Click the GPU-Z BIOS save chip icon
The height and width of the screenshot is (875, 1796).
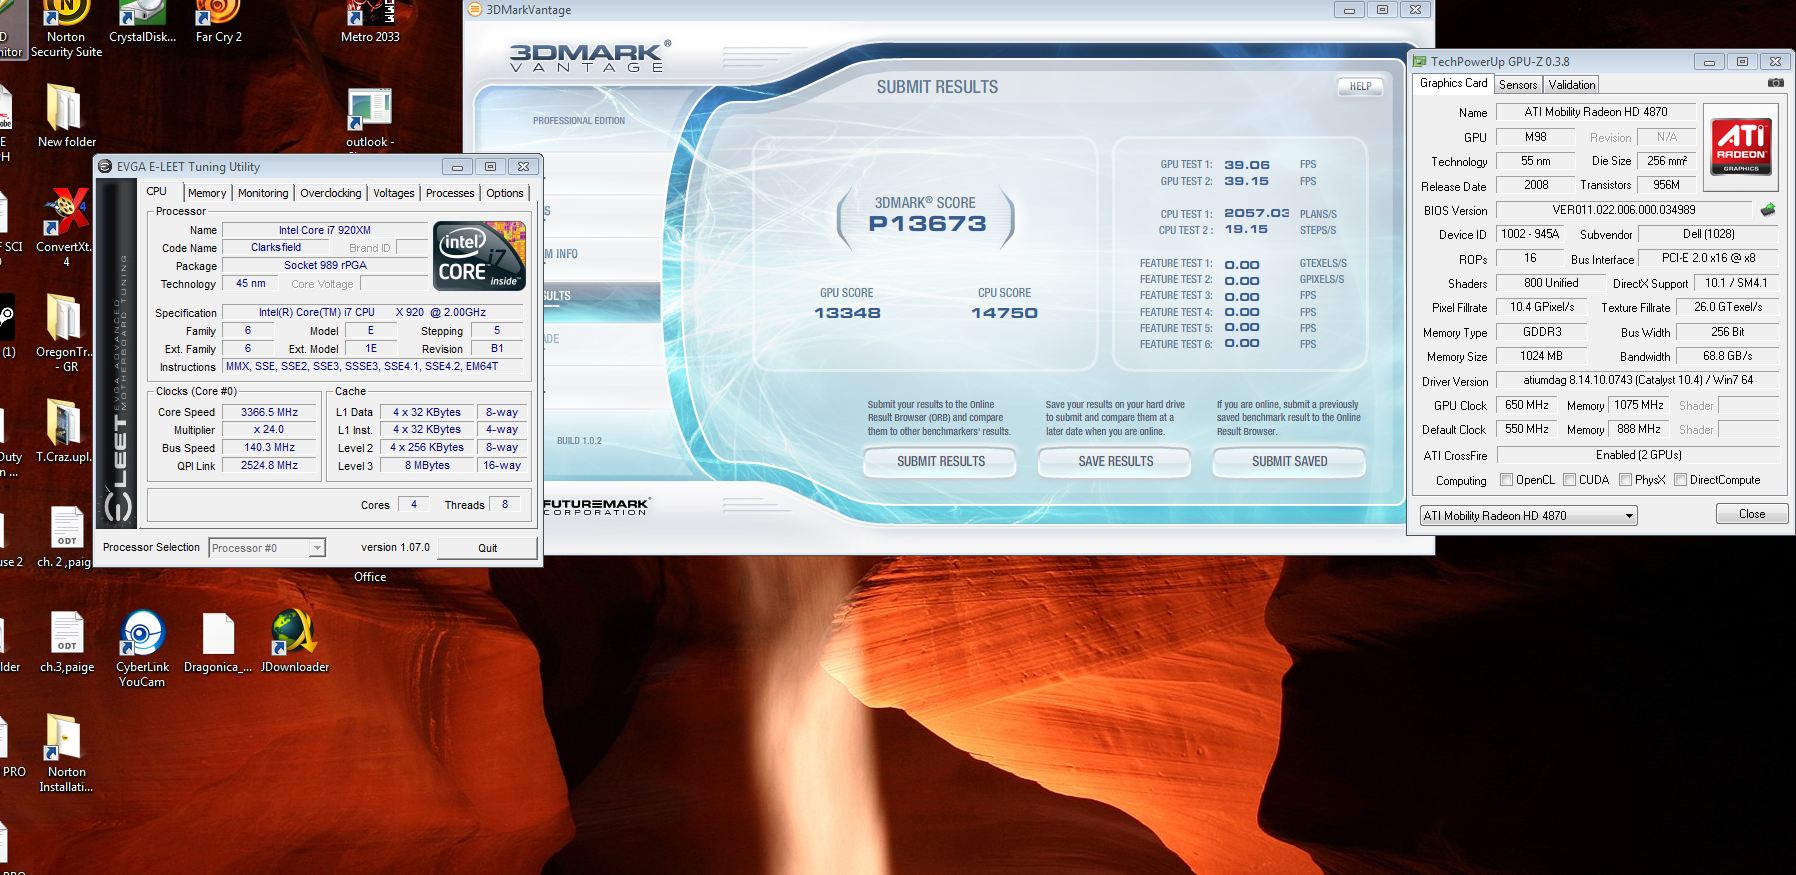click(x=1768, y=210)
